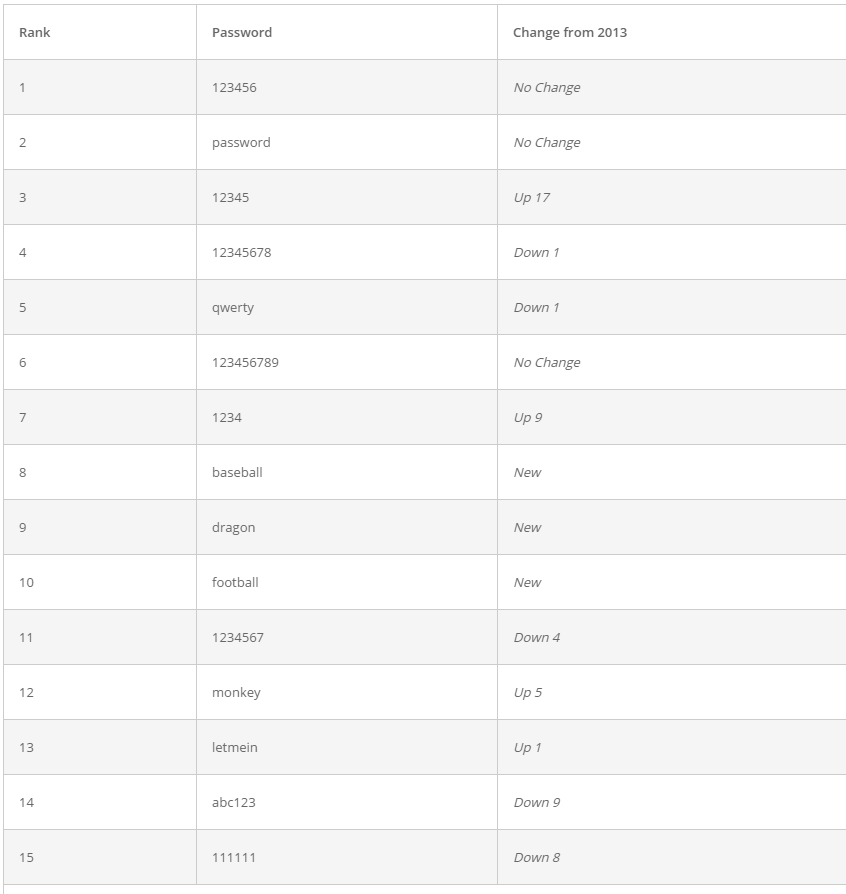The height and width of the screenshot is (894, 846).
Task: Click the qwerty password cell
Action: tap(233, 308)
